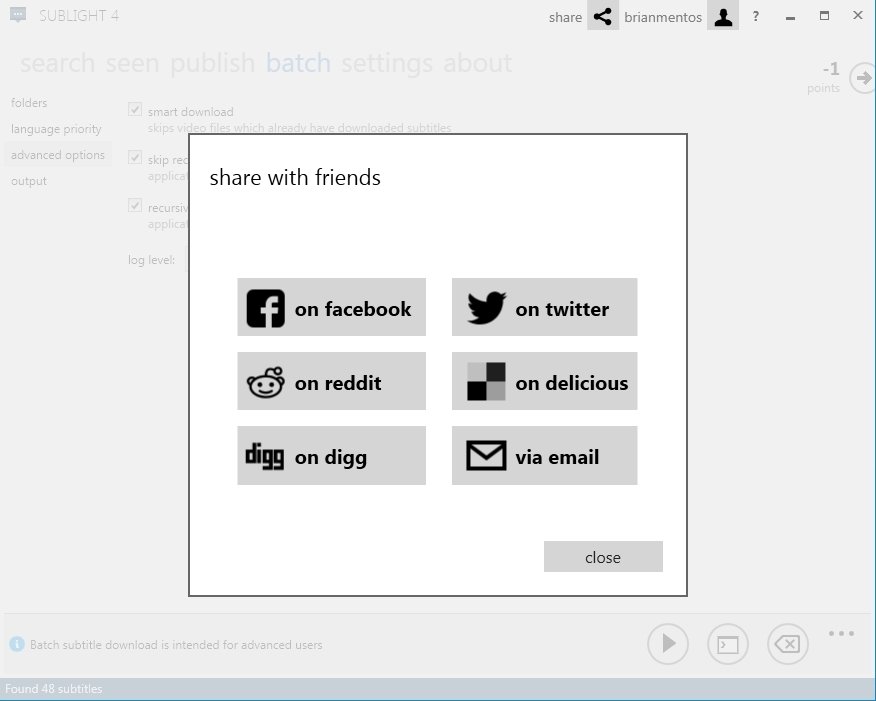
Task: Click the Sublight app logo icon
Action: pos(18,15)
